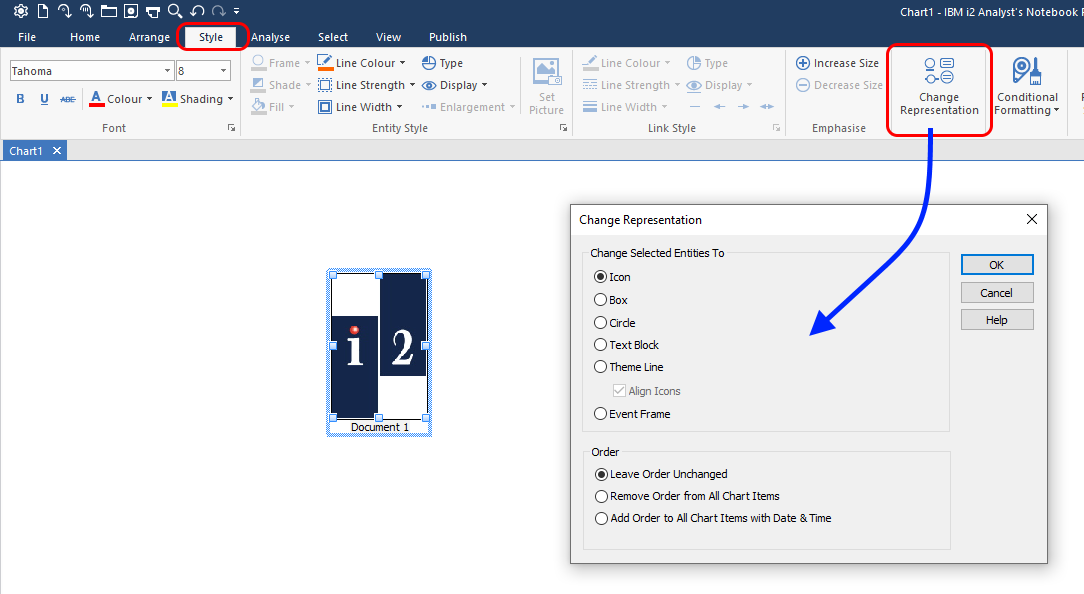Viewport: 1084px width, 594px height.
Task: Switch to the Analyse ribbon tab
Action: [x=270, y=37]
